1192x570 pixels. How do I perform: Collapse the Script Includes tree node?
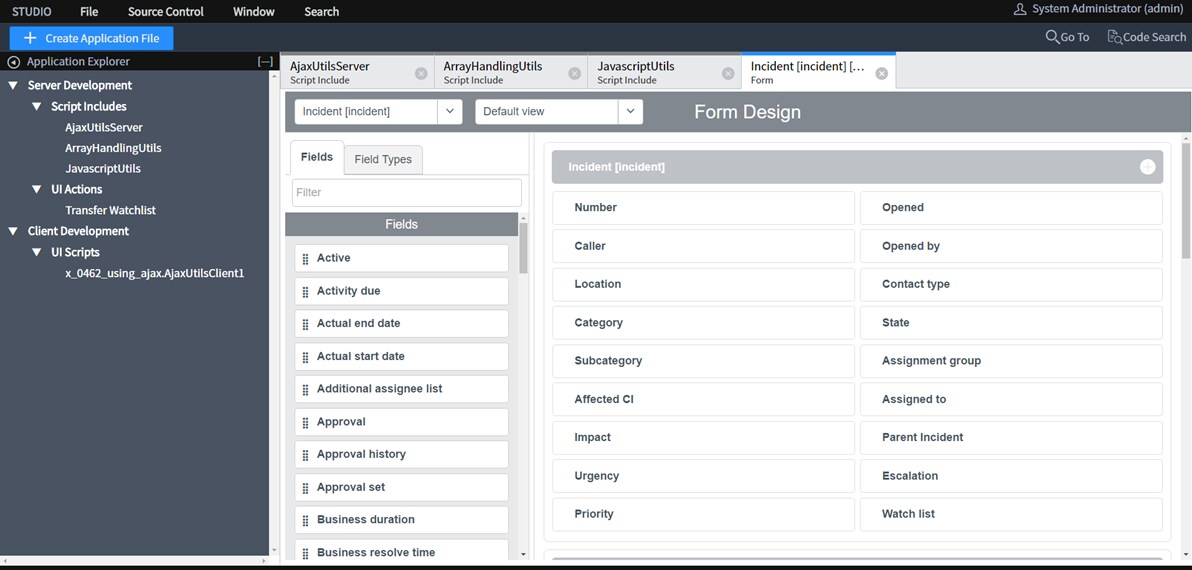pos(36,106)
